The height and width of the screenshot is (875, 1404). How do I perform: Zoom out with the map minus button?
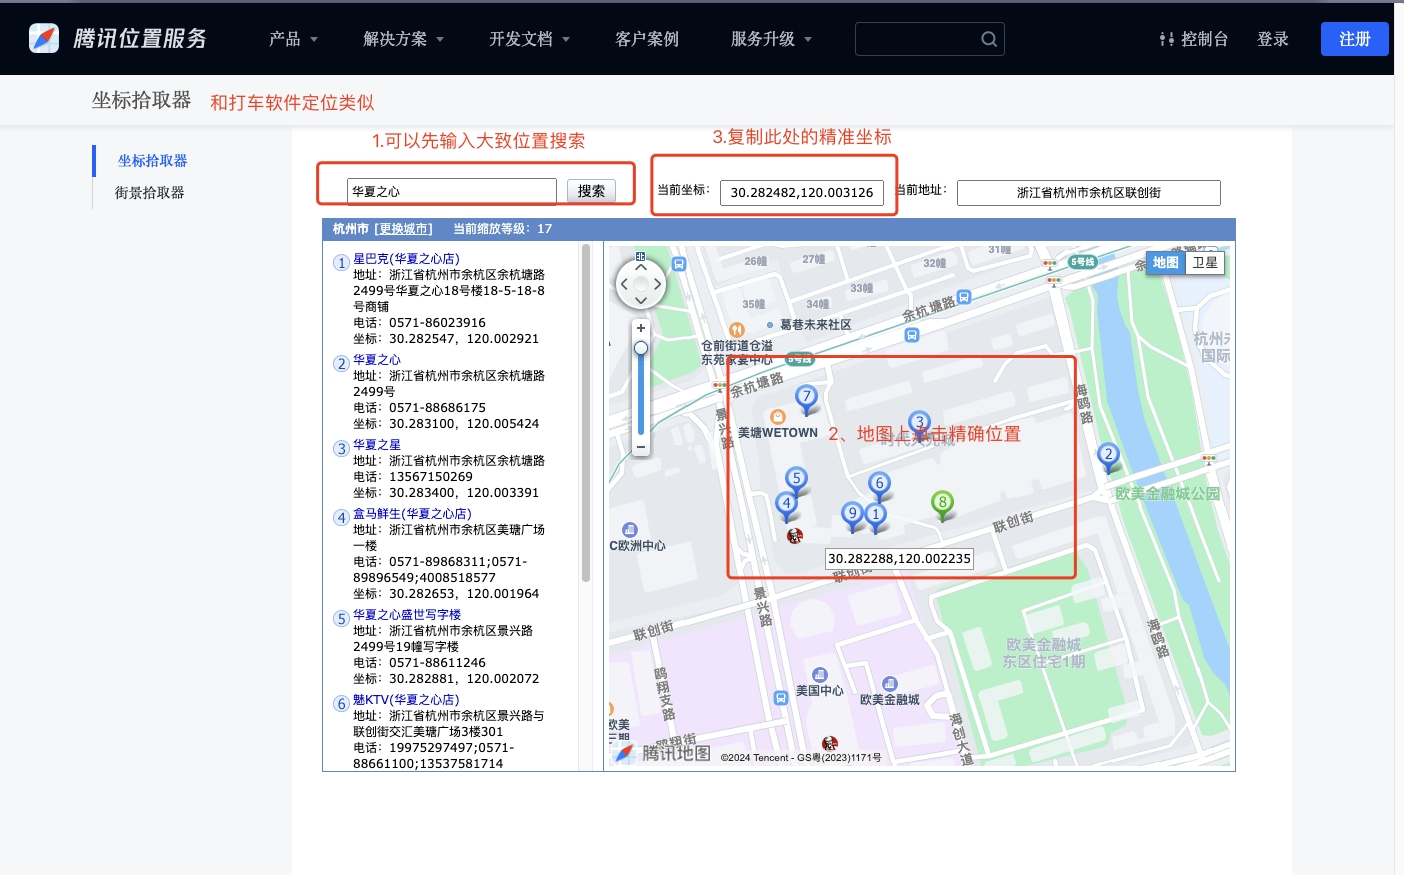click(641, 446)
